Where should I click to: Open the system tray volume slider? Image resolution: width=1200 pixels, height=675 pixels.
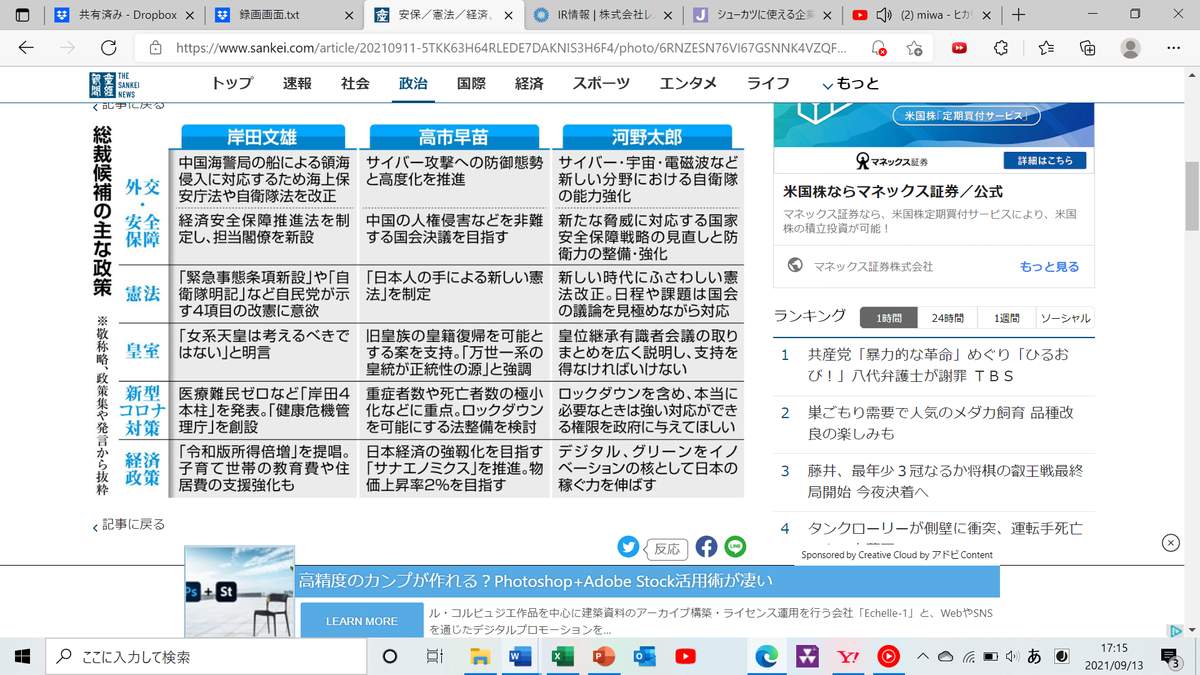1012,657
